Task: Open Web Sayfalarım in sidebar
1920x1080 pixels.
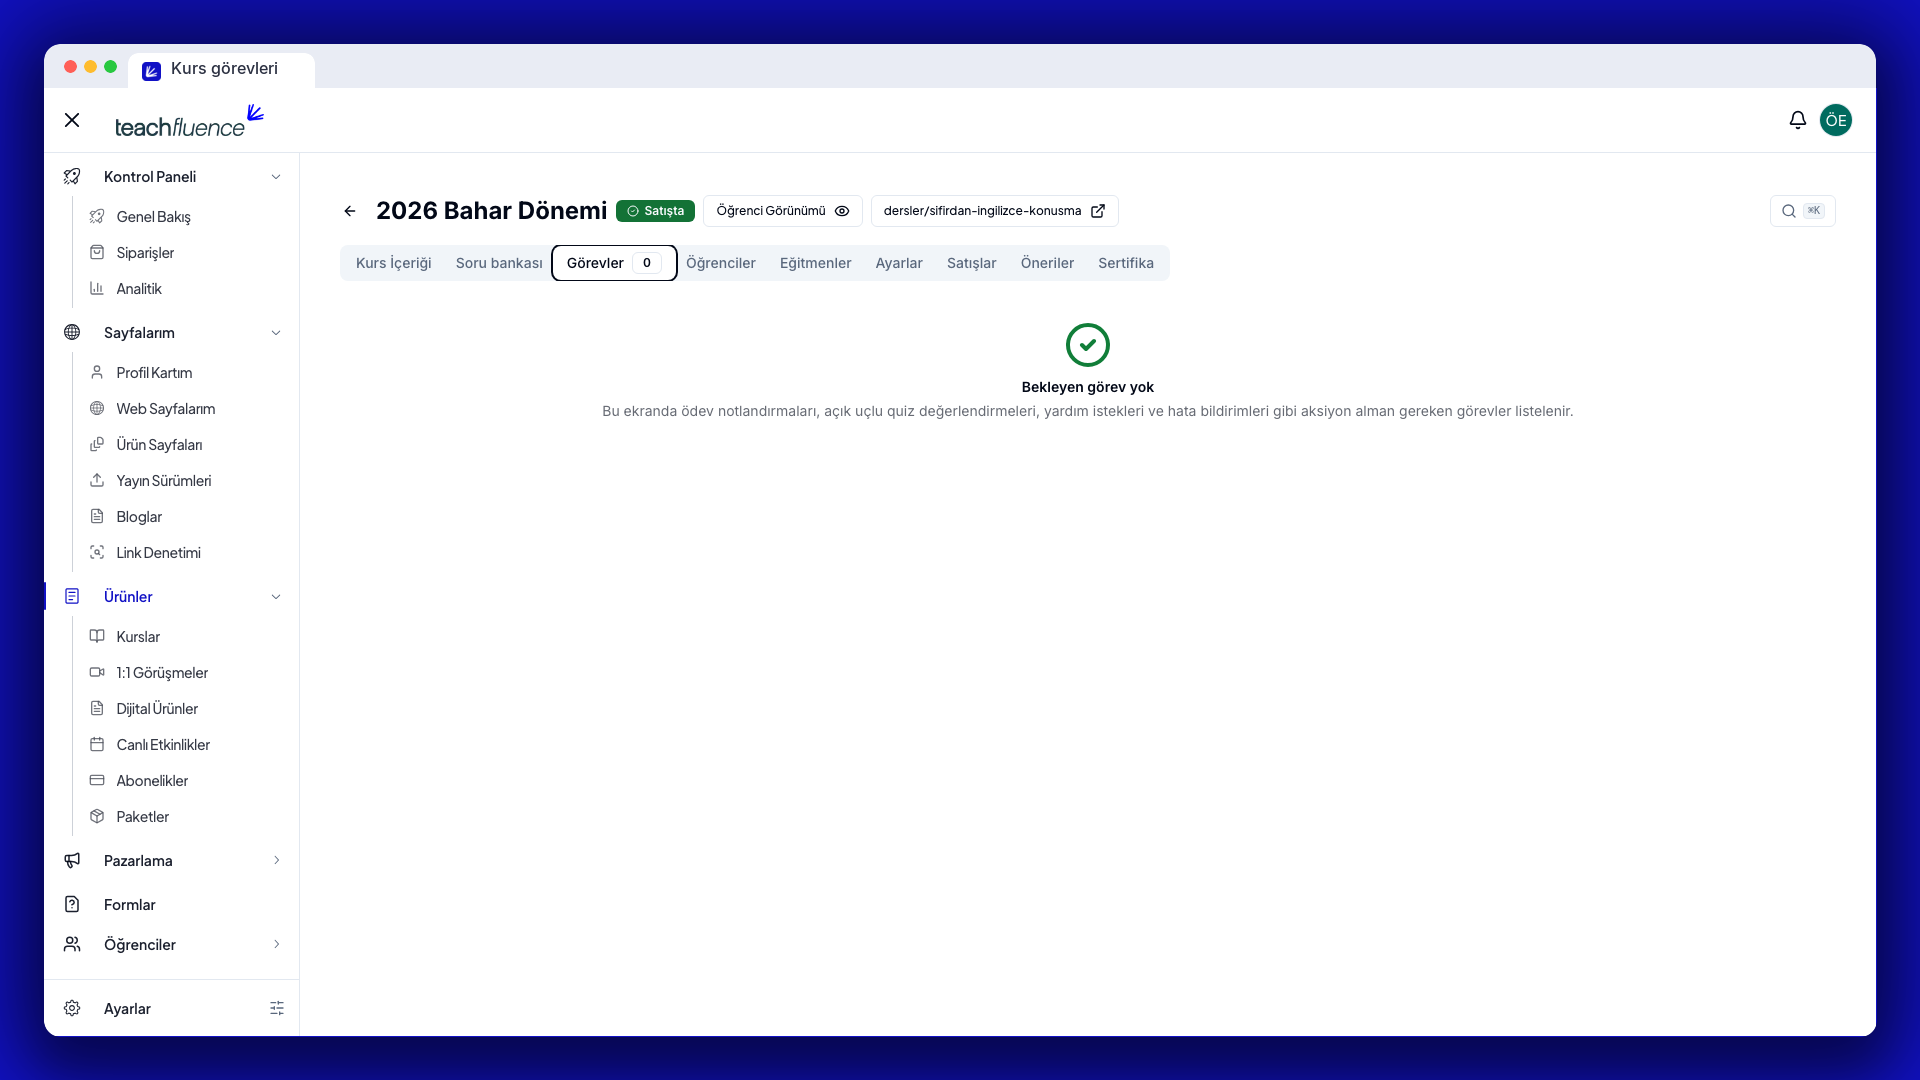Action: point(166,408)
